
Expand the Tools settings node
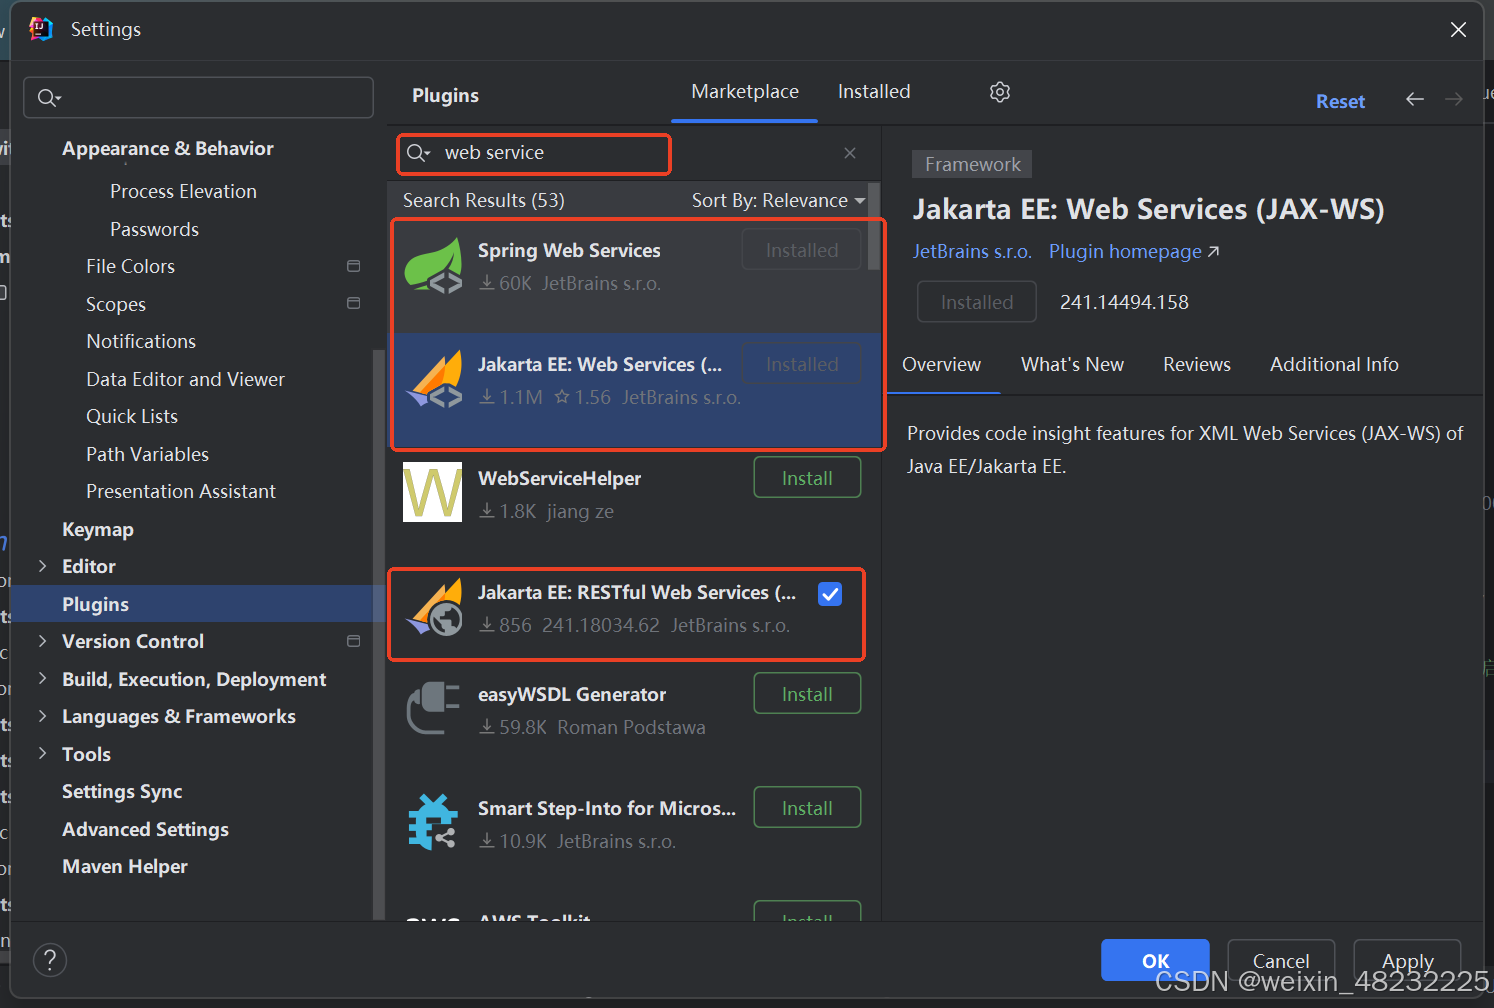pyautogui.click(x=42, y=754)
